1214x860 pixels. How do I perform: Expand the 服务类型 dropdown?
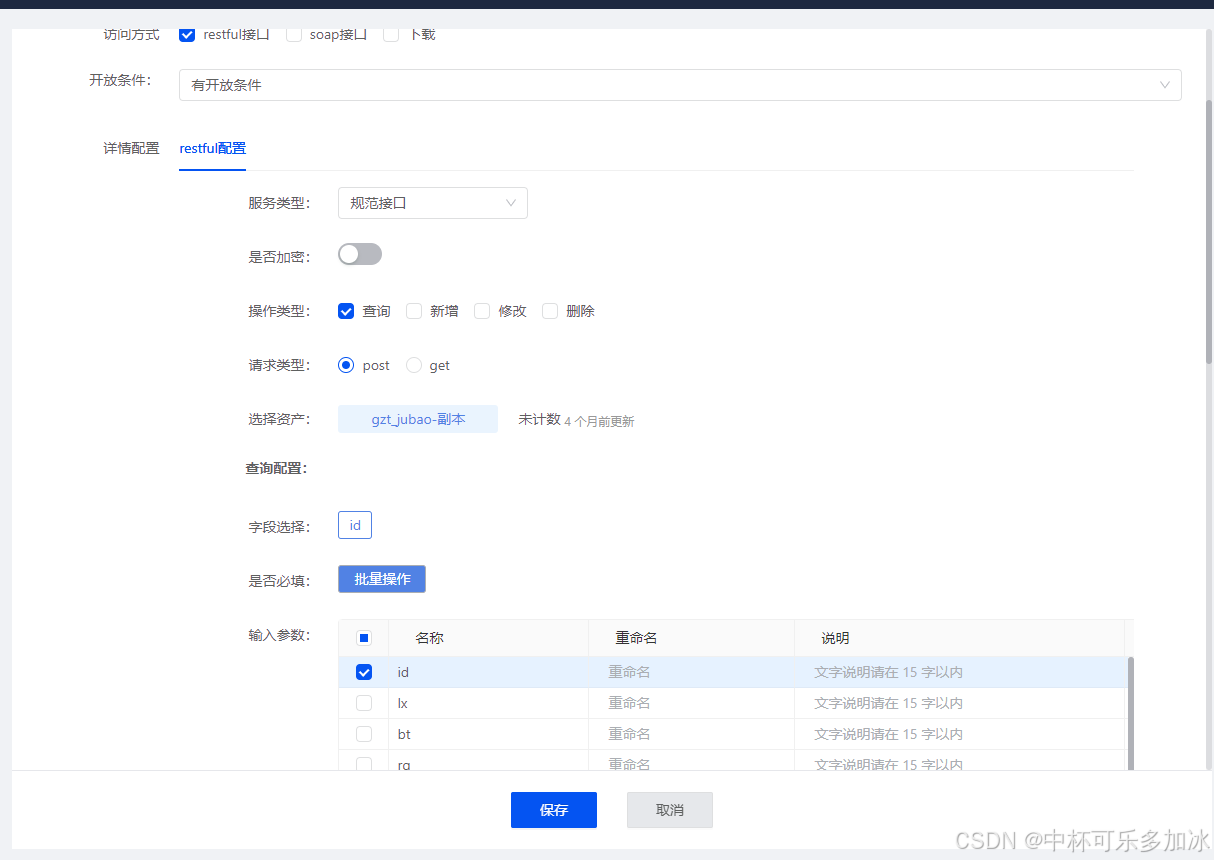432,203
